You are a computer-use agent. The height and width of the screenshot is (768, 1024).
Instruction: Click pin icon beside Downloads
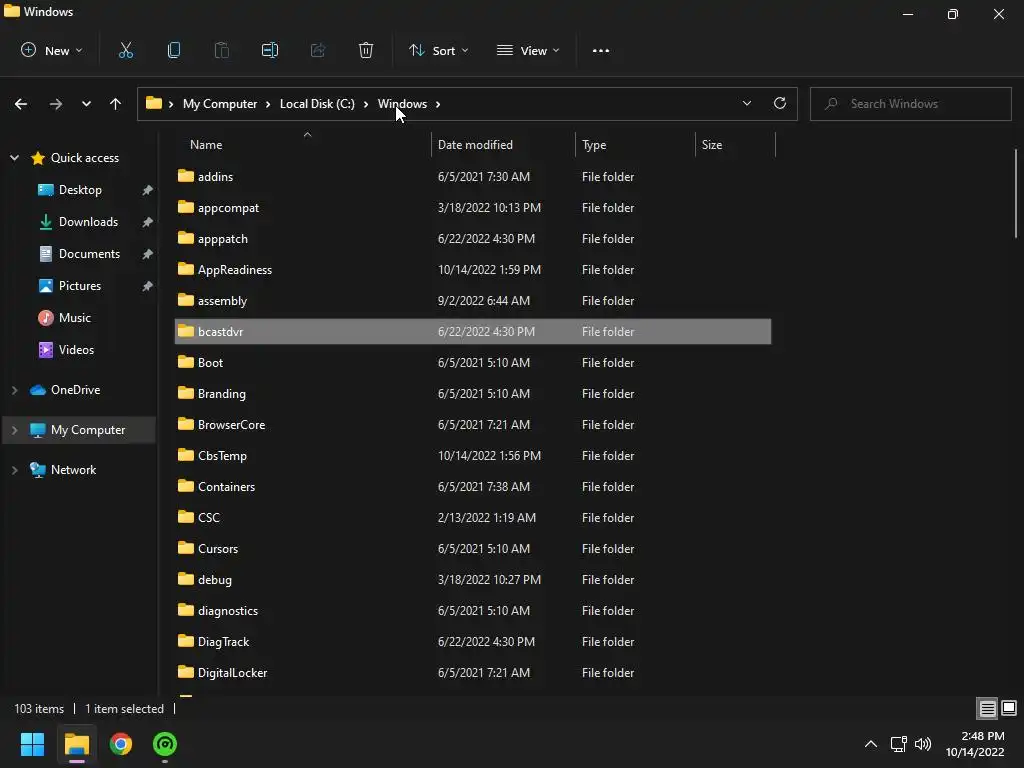coord(148,222)
